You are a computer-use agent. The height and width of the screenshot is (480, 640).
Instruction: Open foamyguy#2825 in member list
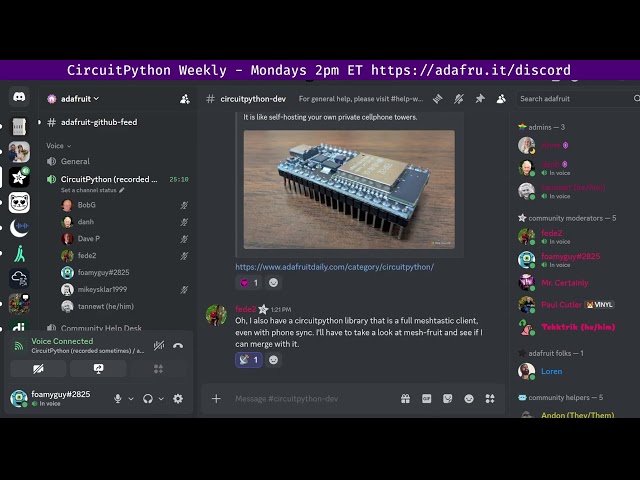click(570, 260)
